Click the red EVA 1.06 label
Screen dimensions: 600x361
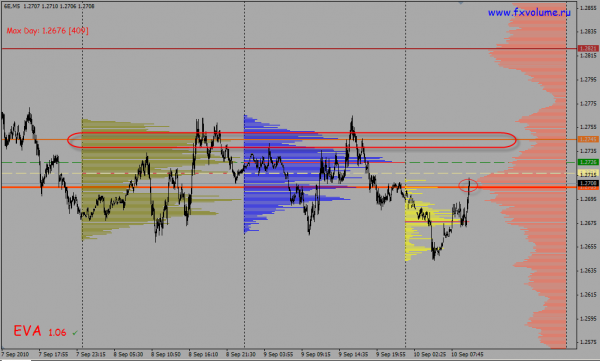click(x=40, y=331)
